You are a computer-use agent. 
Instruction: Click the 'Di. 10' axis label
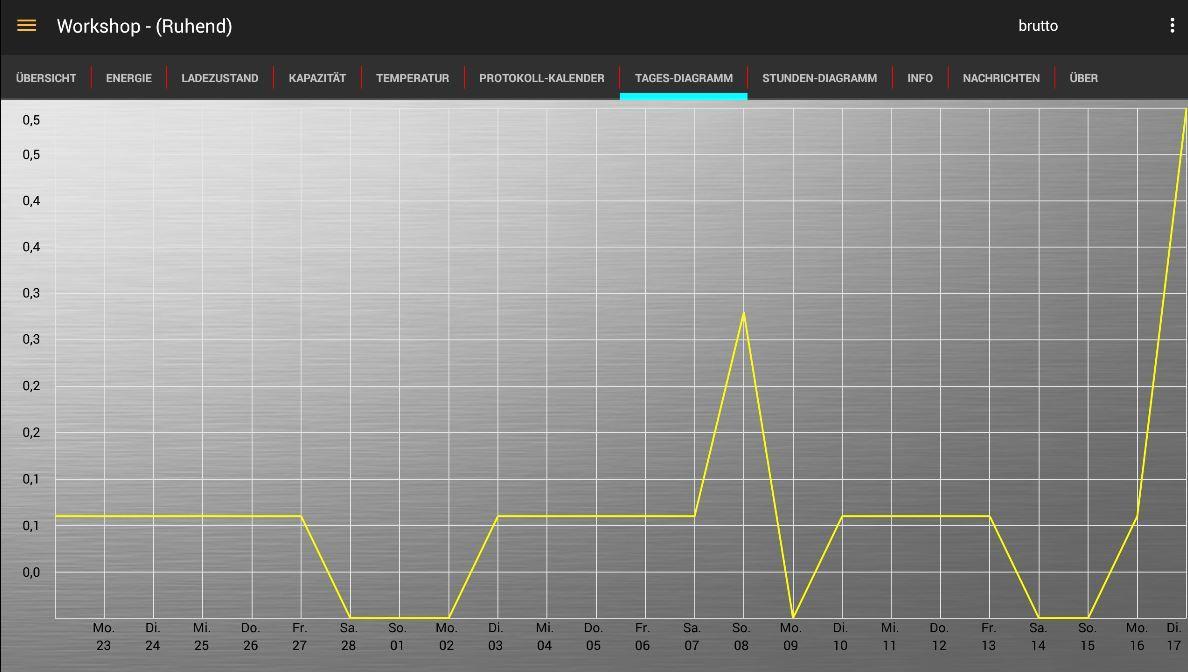tap(840, 636)
